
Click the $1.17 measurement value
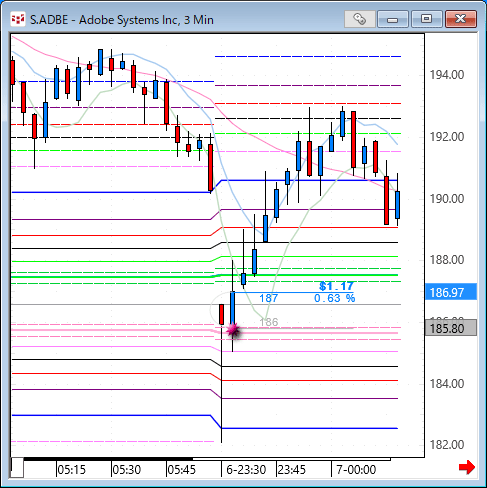[336, 286]
